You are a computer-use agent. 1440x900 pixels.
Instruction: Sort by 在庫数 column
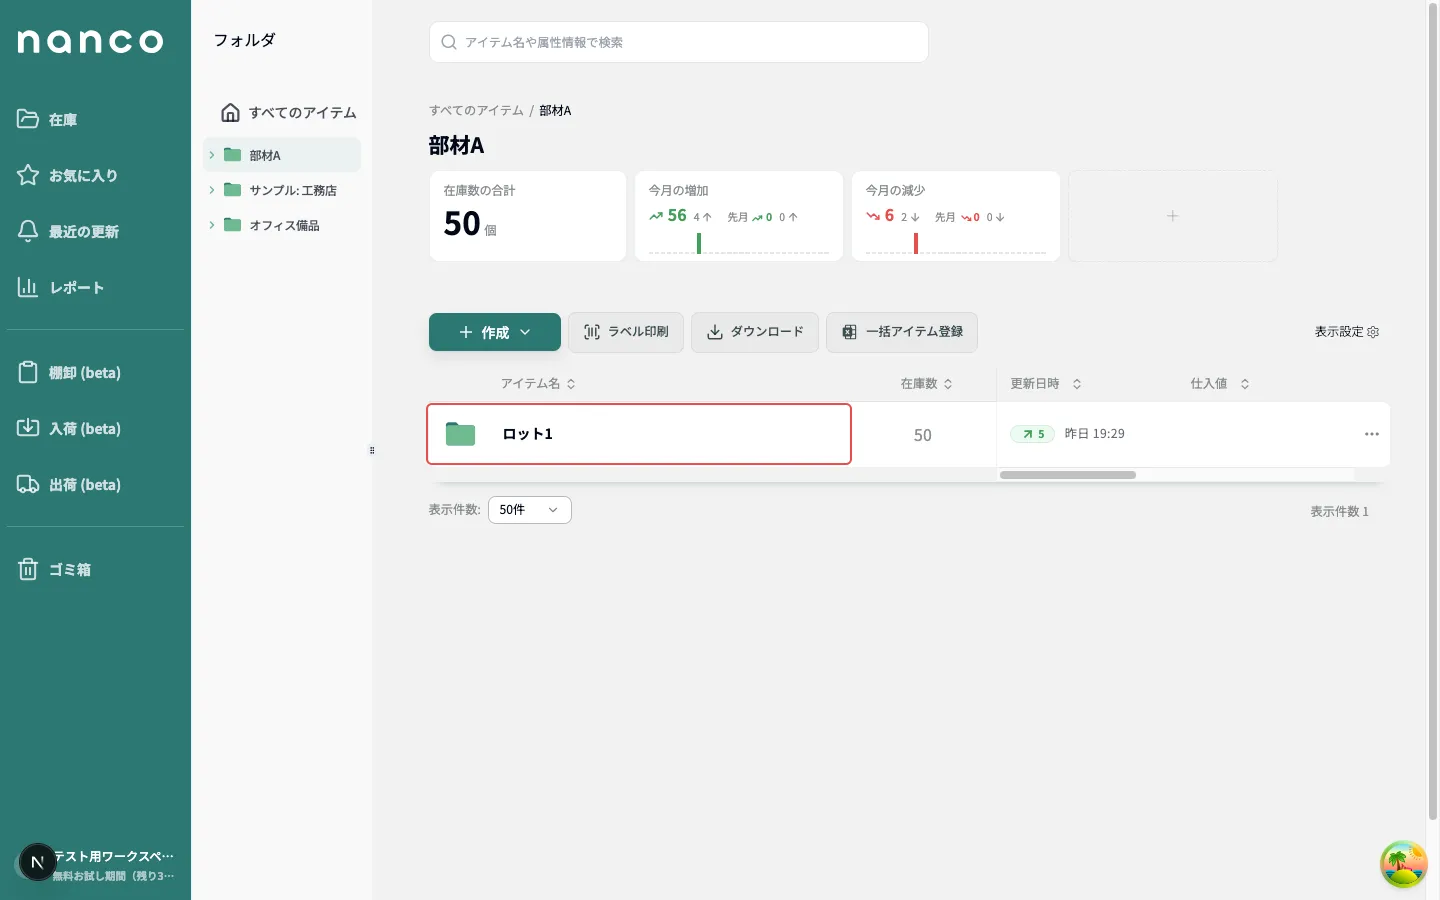coord(927,384)
